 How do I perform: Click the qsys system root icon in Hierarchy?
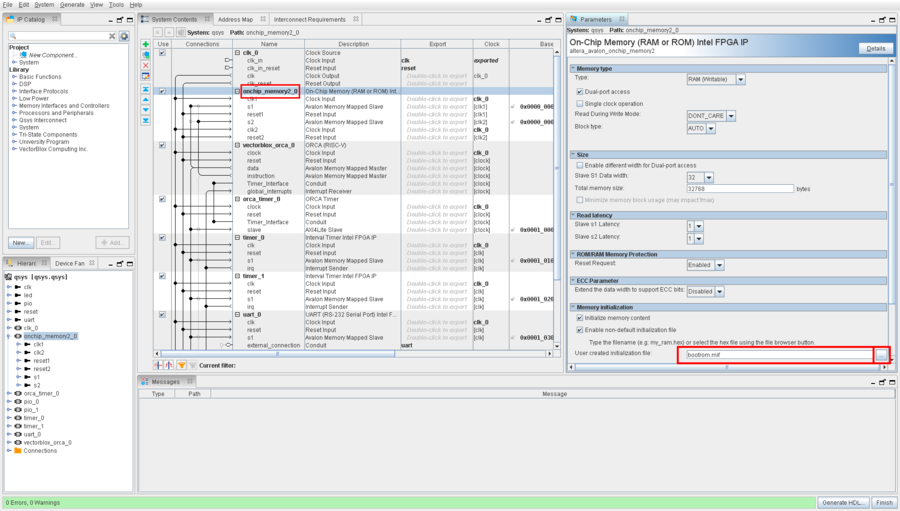(9, 277)
